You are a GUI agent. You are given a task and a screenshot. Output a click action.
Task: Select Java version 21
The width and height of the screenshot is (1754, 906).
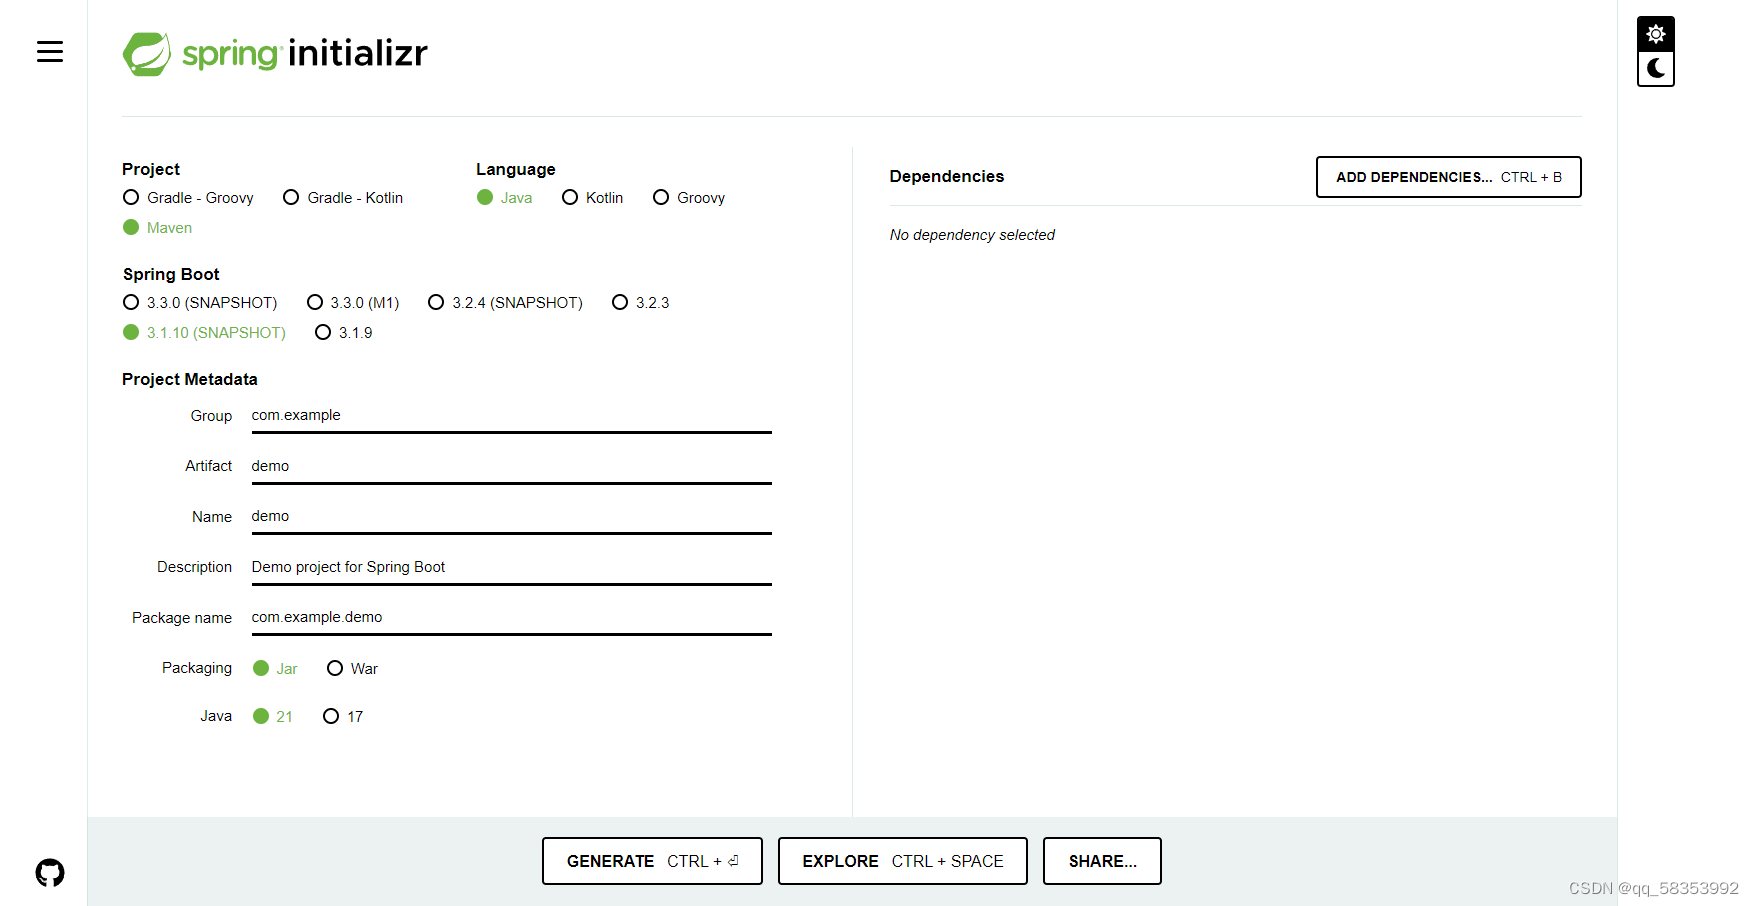click(x=273, y=717)
